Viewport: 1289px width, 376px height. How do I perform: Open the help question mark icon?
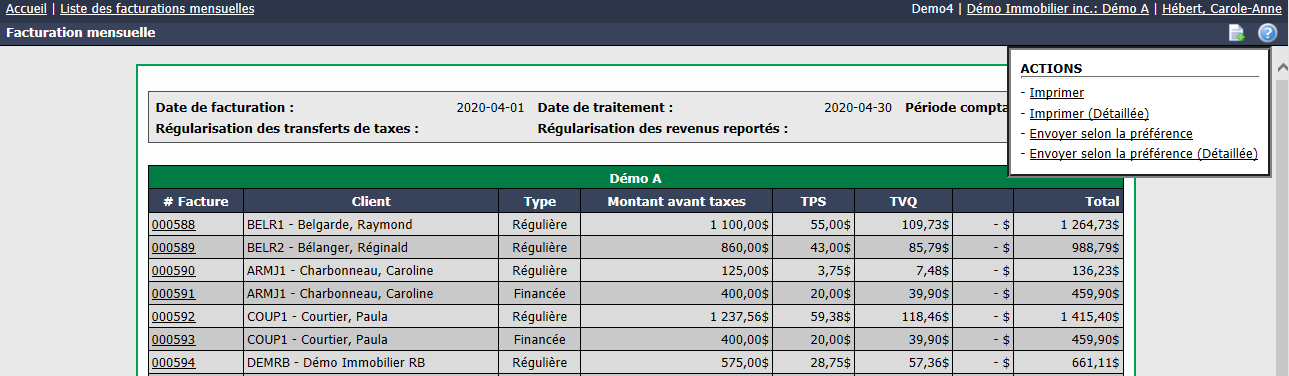pos(1267,33)
